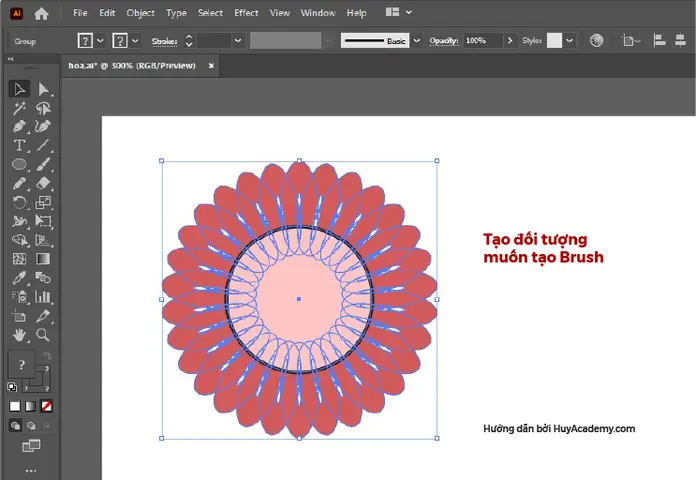
Task: Open the Effect menu
Action: pos(246,13)
